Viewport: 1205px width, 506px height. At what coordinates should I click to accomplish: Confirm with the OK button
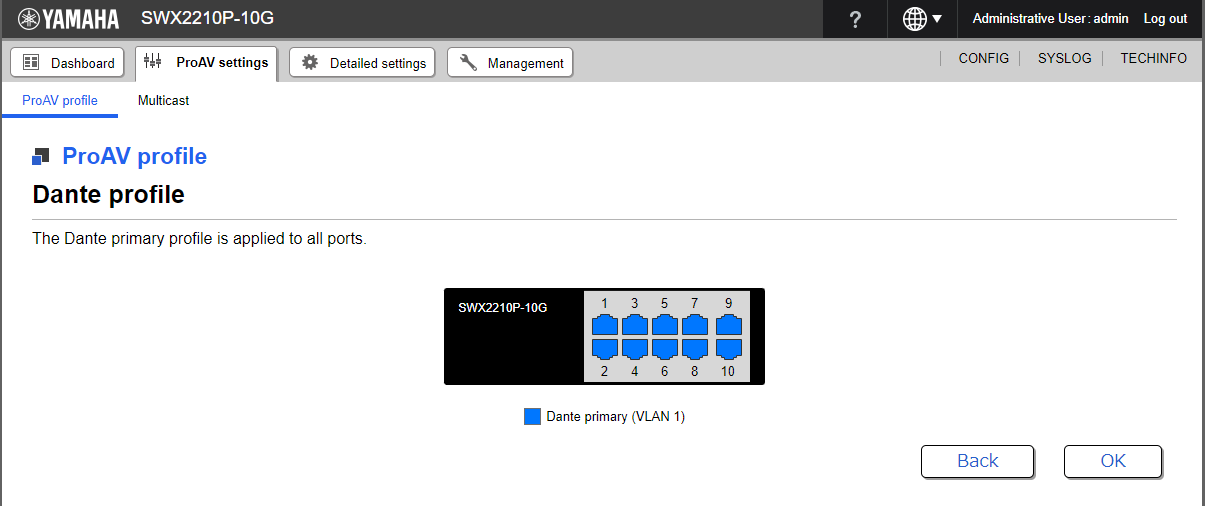(x=1112, y=461)
